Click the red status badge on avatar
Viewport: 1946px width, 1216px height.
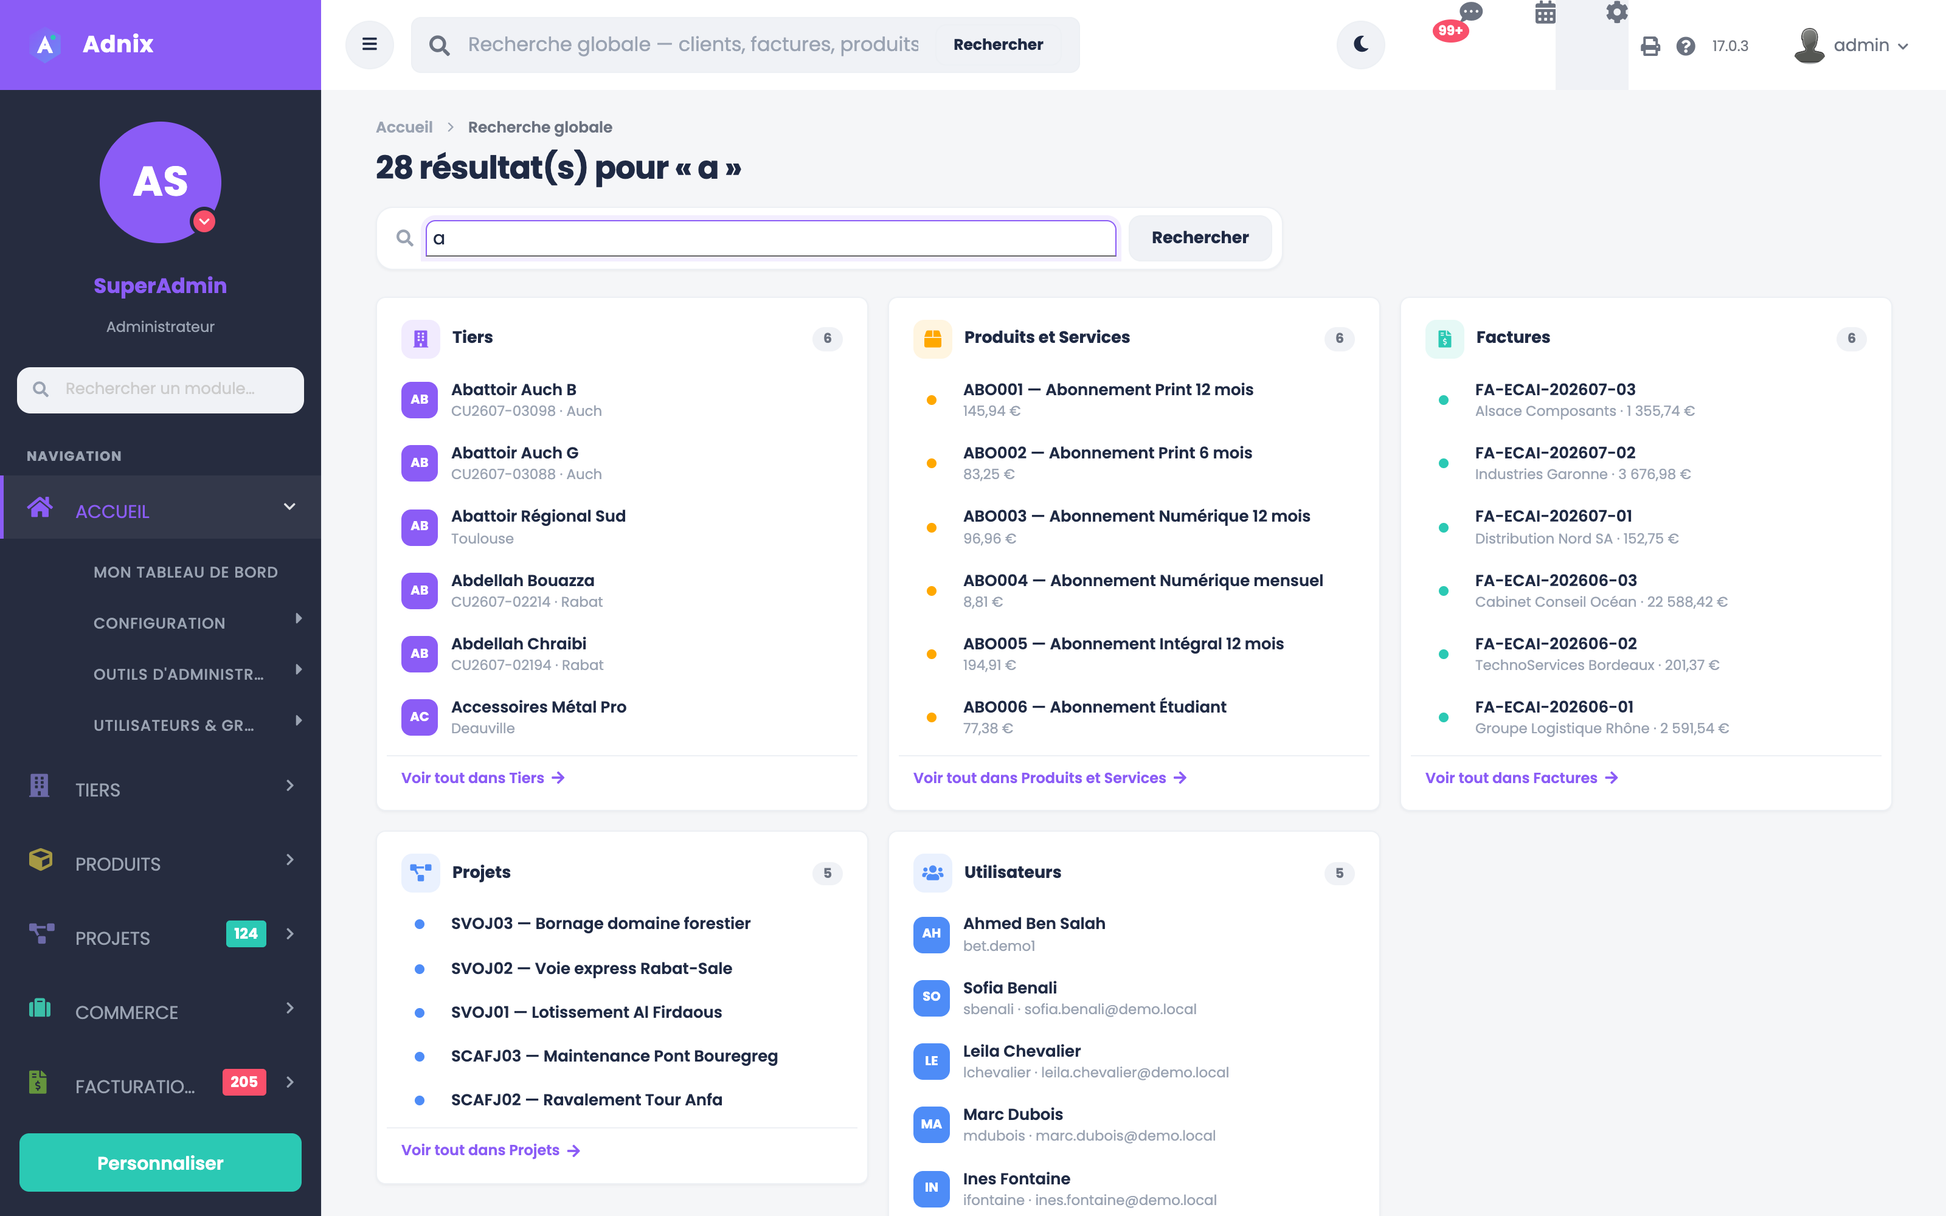tap(204, 221)
